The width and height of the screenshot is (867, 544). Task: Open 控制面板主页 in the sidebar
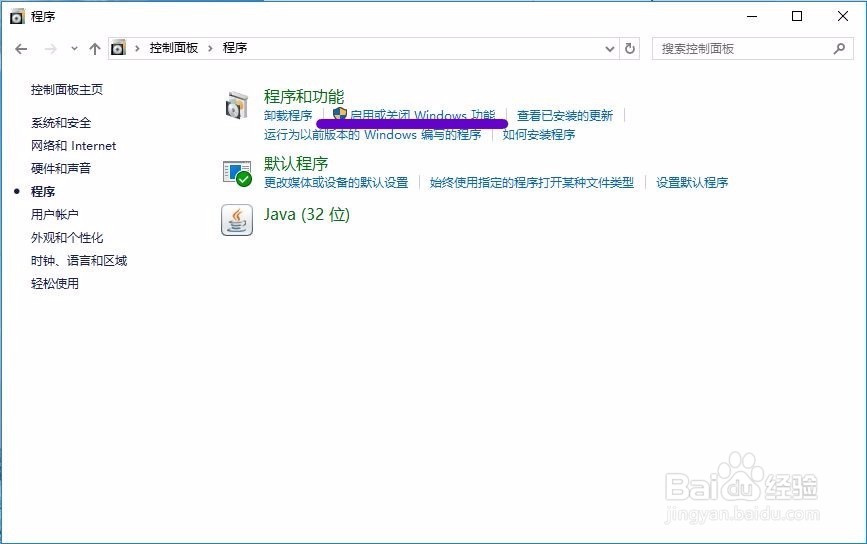pyautogui.click(x=67, y=90)
